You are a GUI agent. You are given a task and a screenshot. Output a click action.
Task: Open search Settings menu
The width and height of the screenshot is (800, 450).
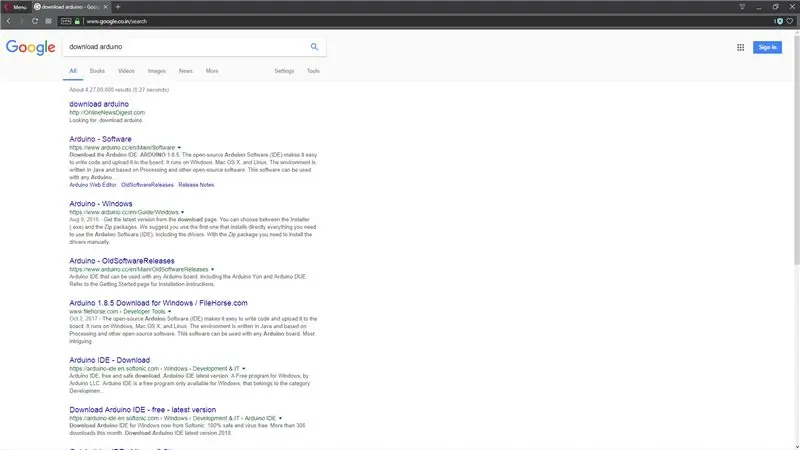(x=284, y=71)
